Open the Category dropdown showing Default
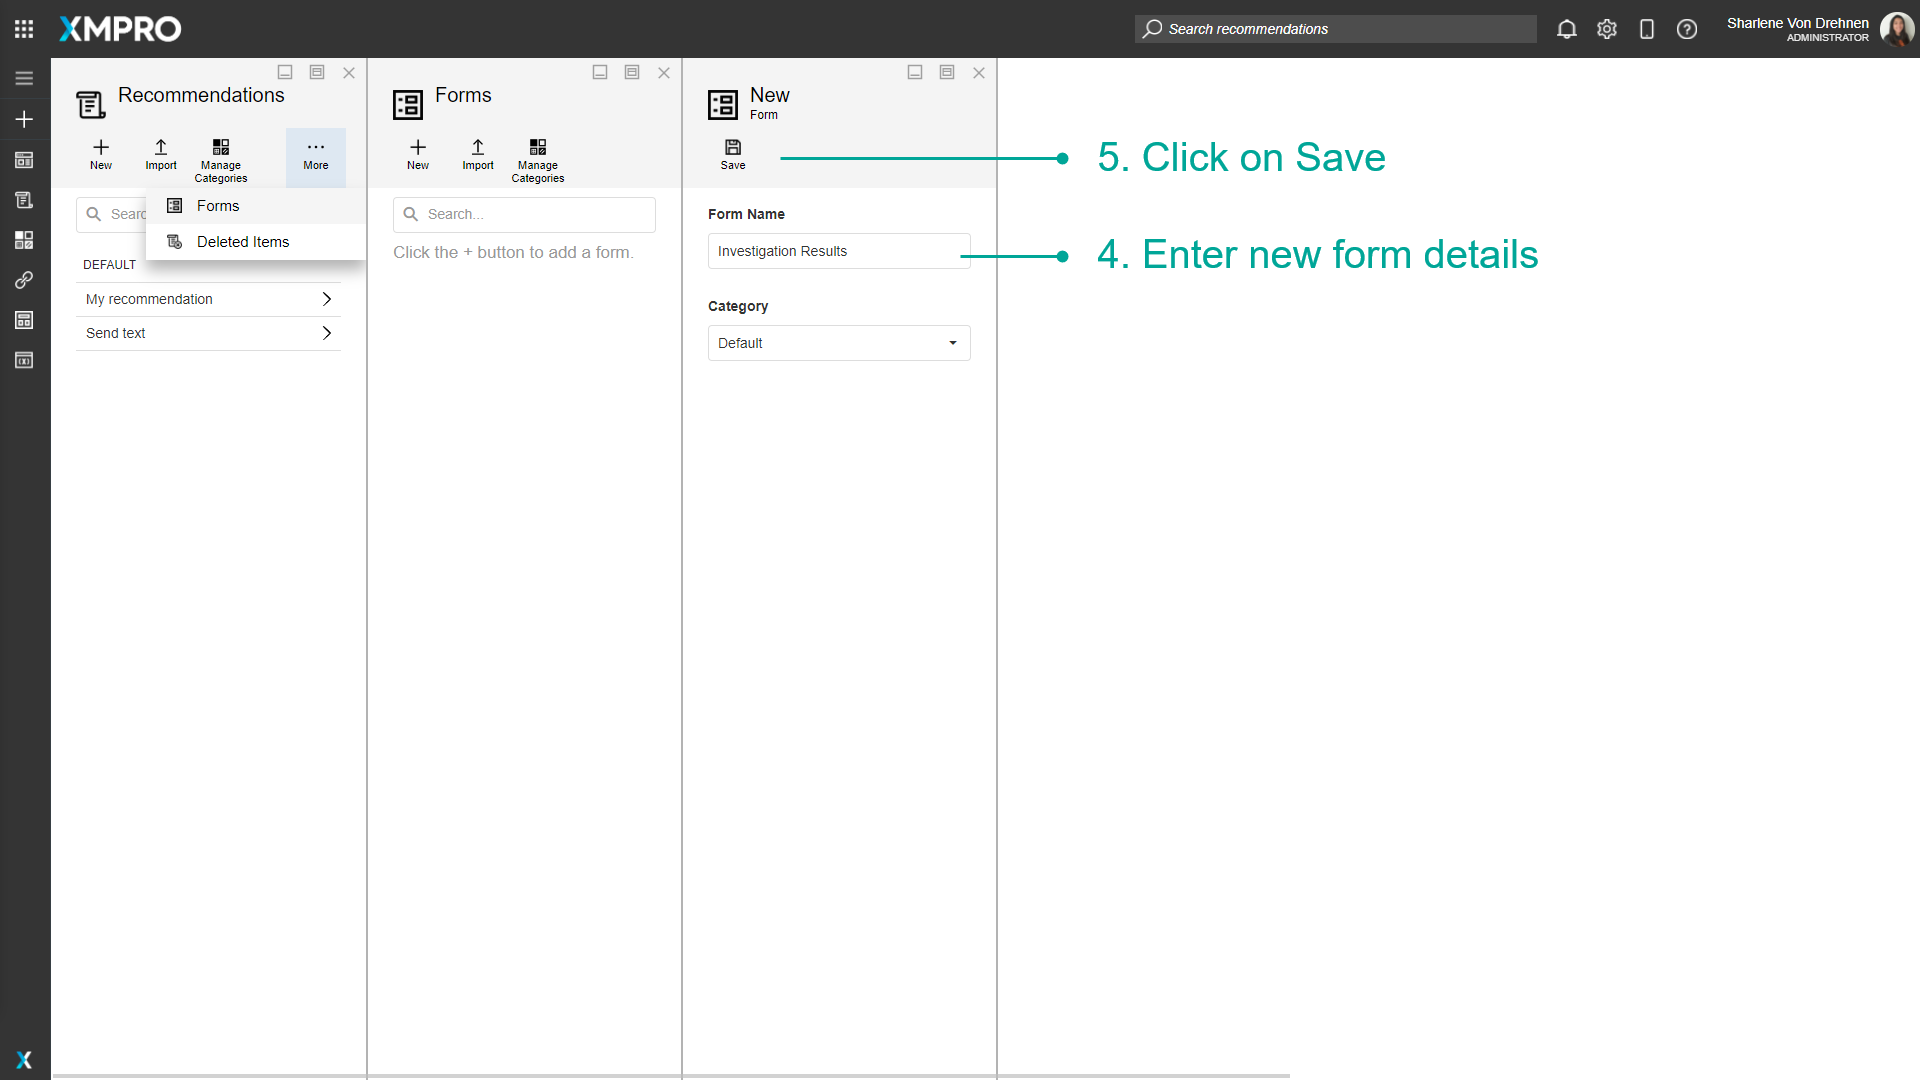This screenshot has height=1080, width=1920. tap(838, 343)
